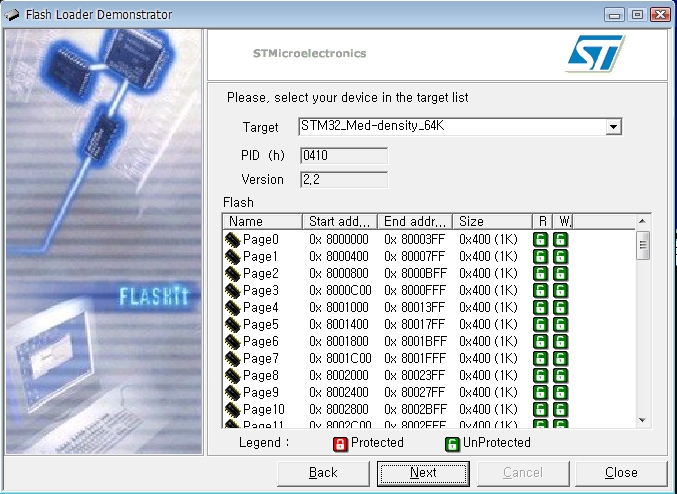The width and height of the screenshot is (677, 494).
Task: Click start address 0x 8001800
Action: coord(339,342)
